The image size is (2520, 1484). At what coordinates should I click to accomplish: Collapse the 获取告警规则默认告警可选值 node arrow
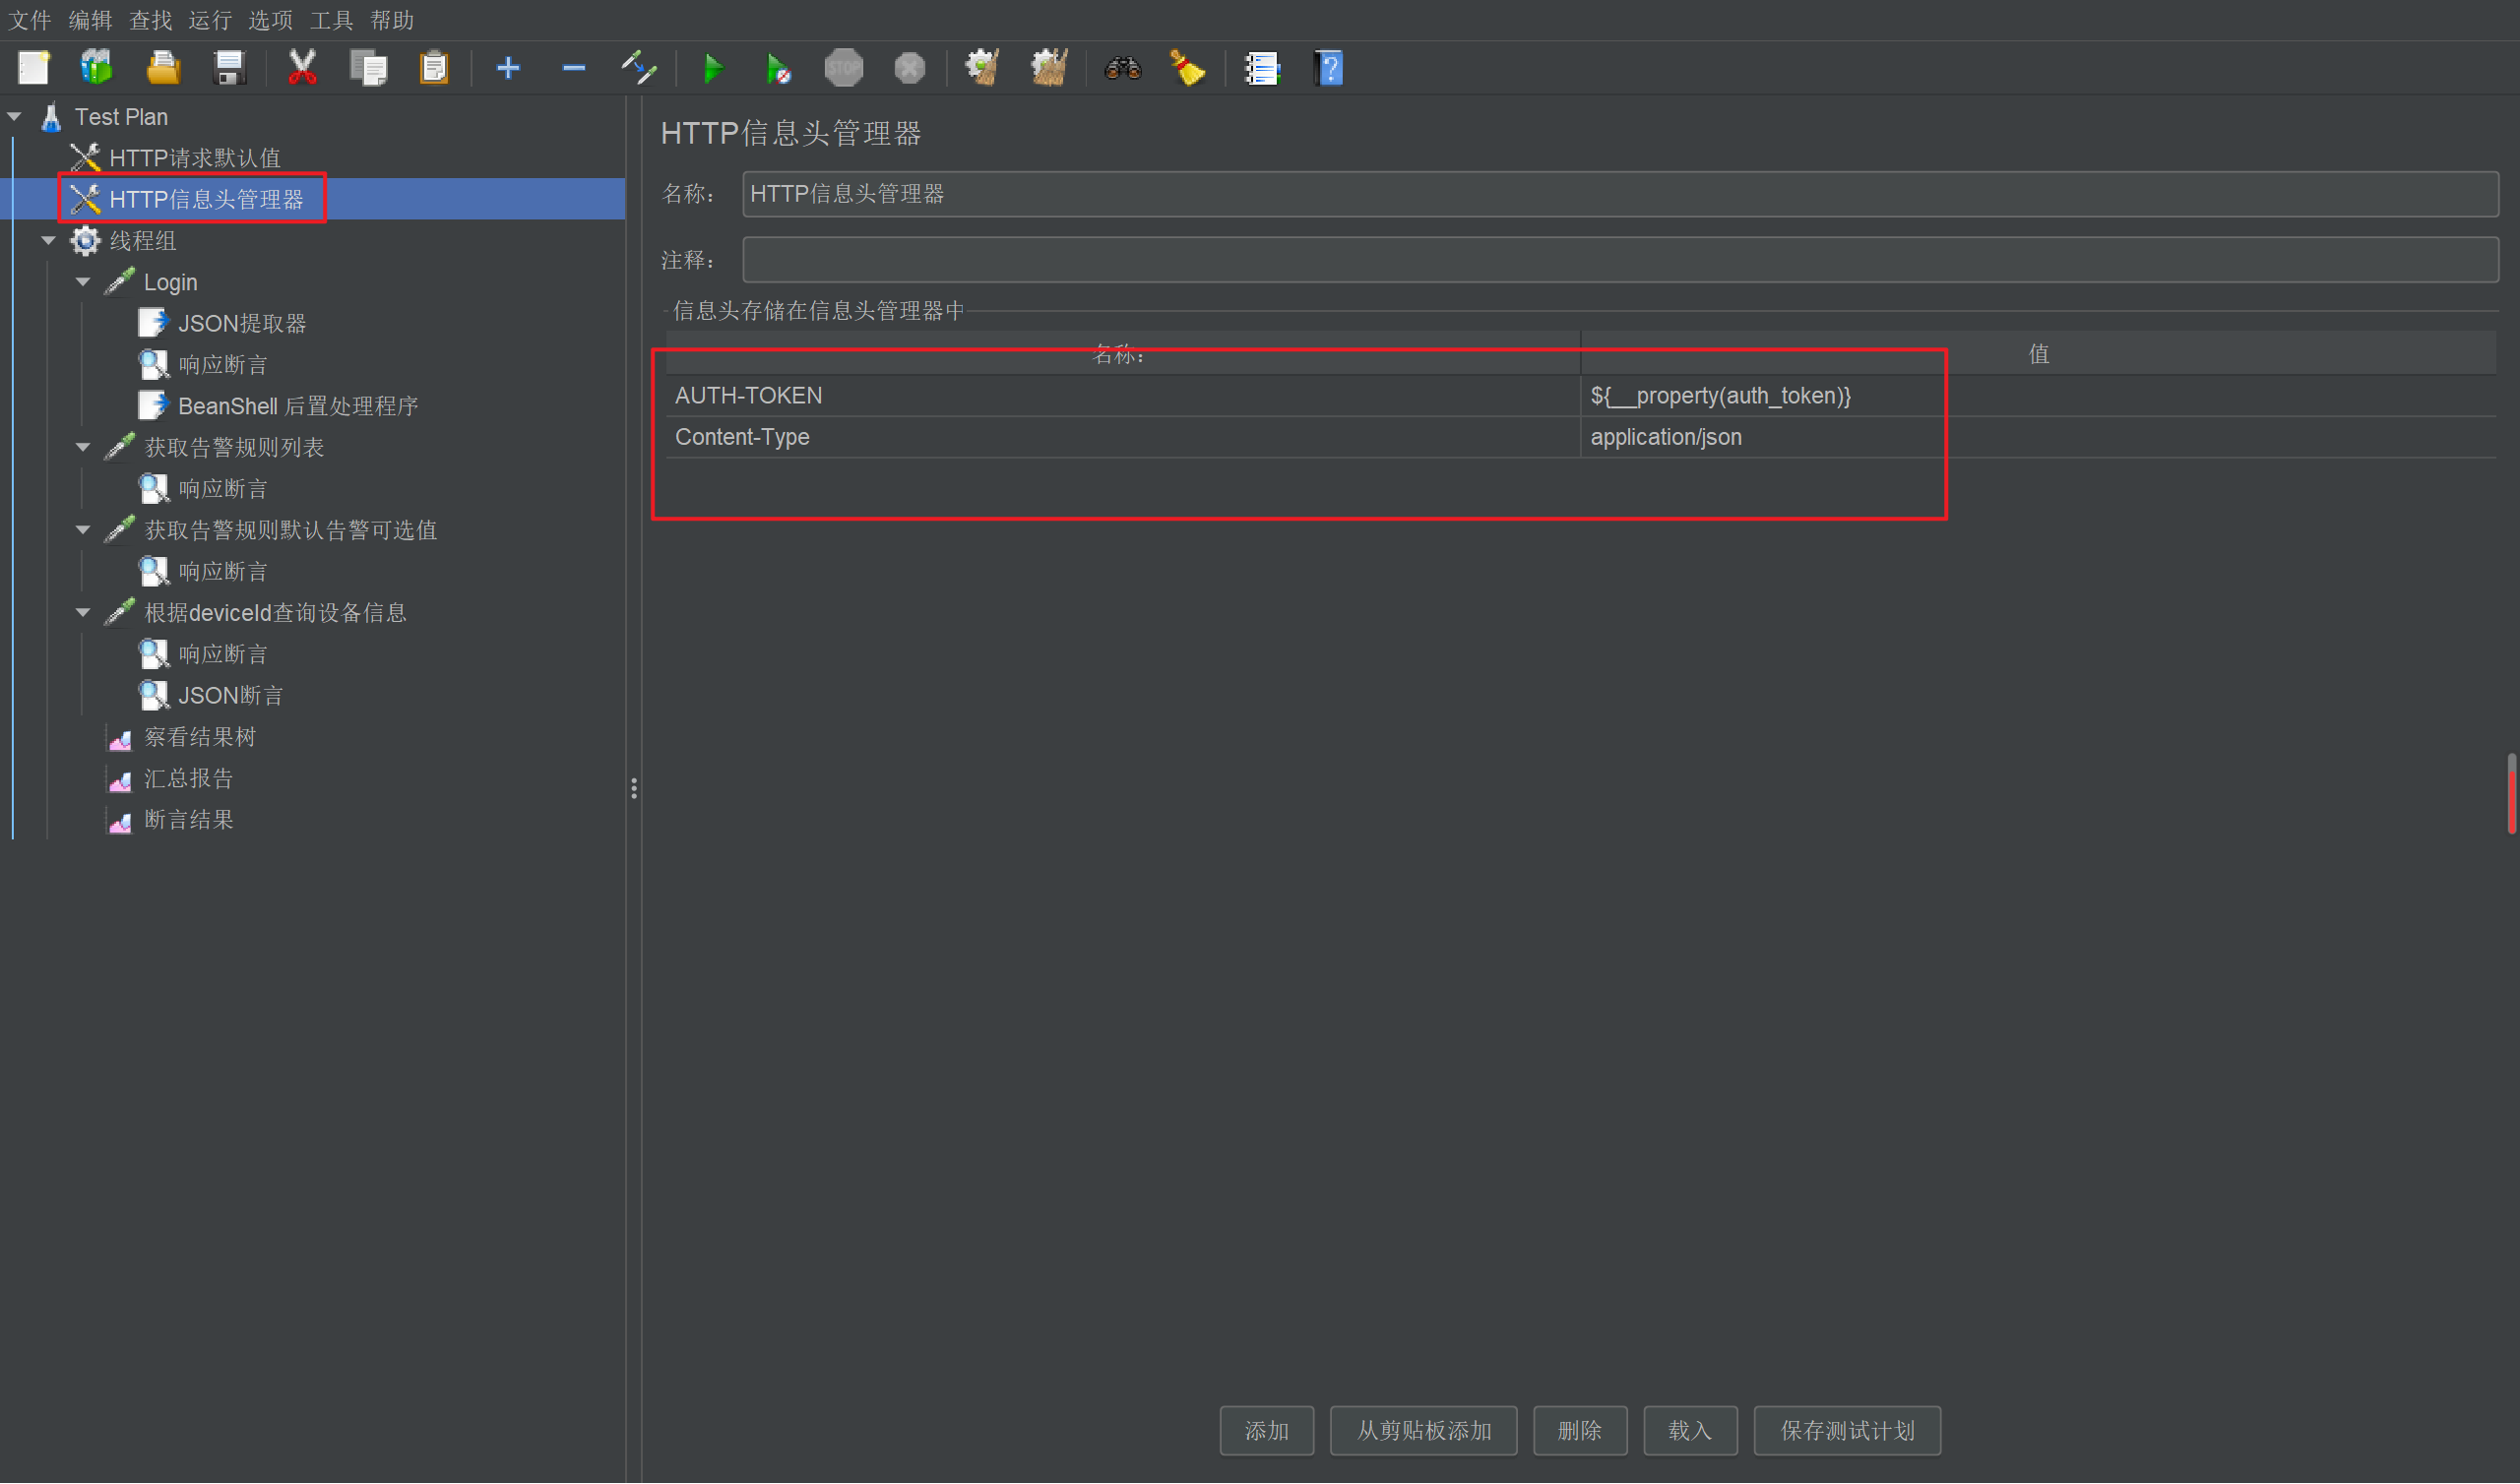(x=83, y=530)
